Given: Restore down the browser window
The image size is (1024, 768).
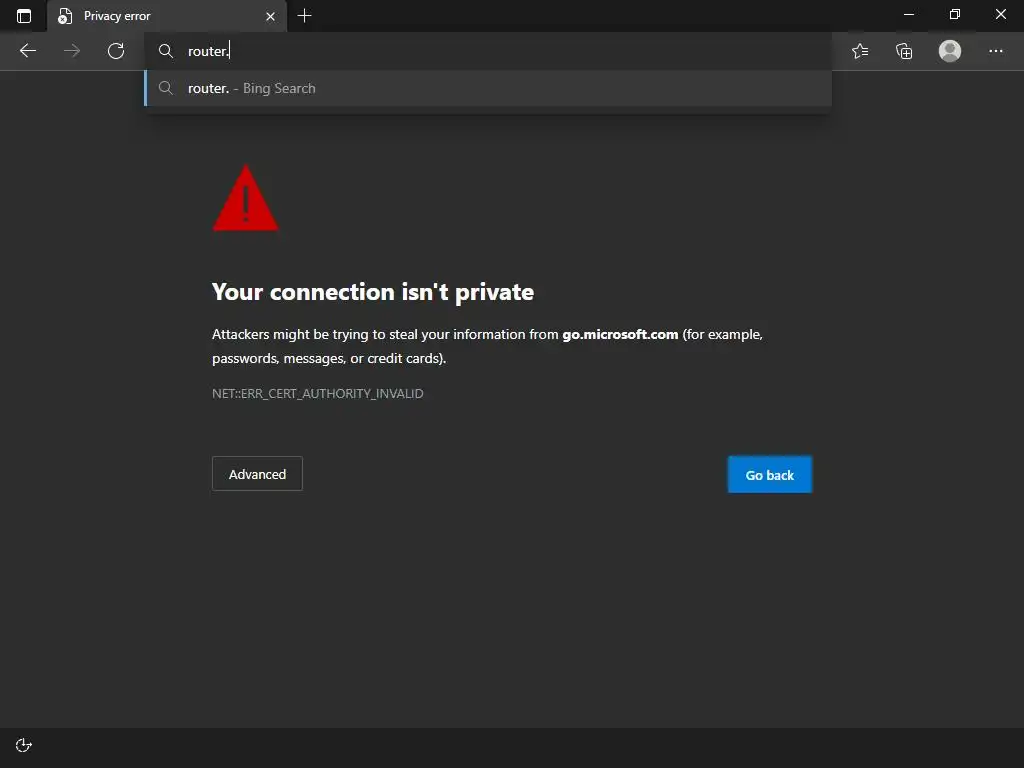Looking at the screenshot, I should click(955, 14).
